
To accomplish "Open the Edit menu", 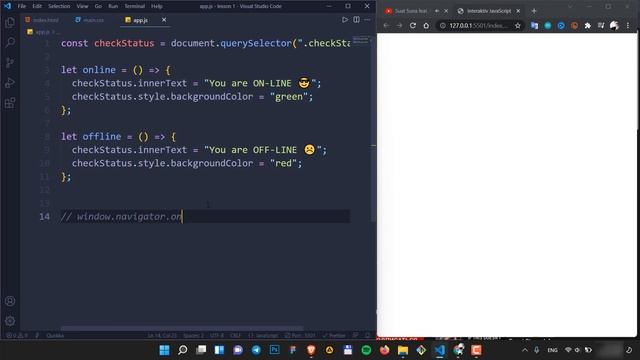I will (x=37, y=6).
